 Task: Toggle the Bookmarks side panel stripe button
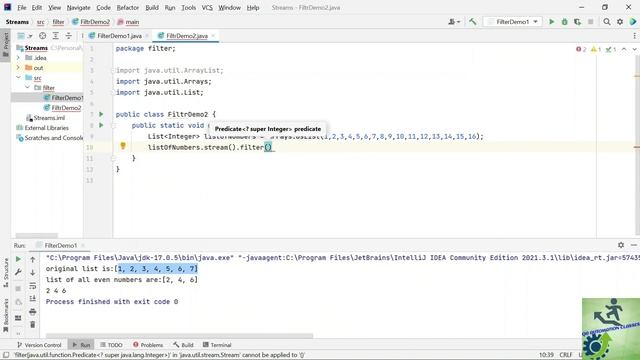6,315
